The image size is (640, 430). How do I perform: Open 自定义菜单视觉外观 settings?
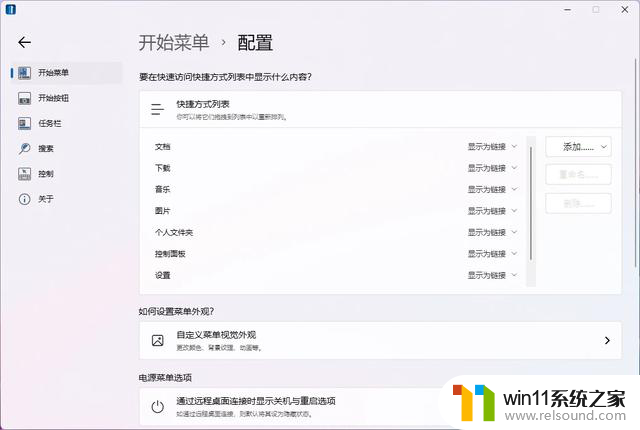click(x=380, y=340)
